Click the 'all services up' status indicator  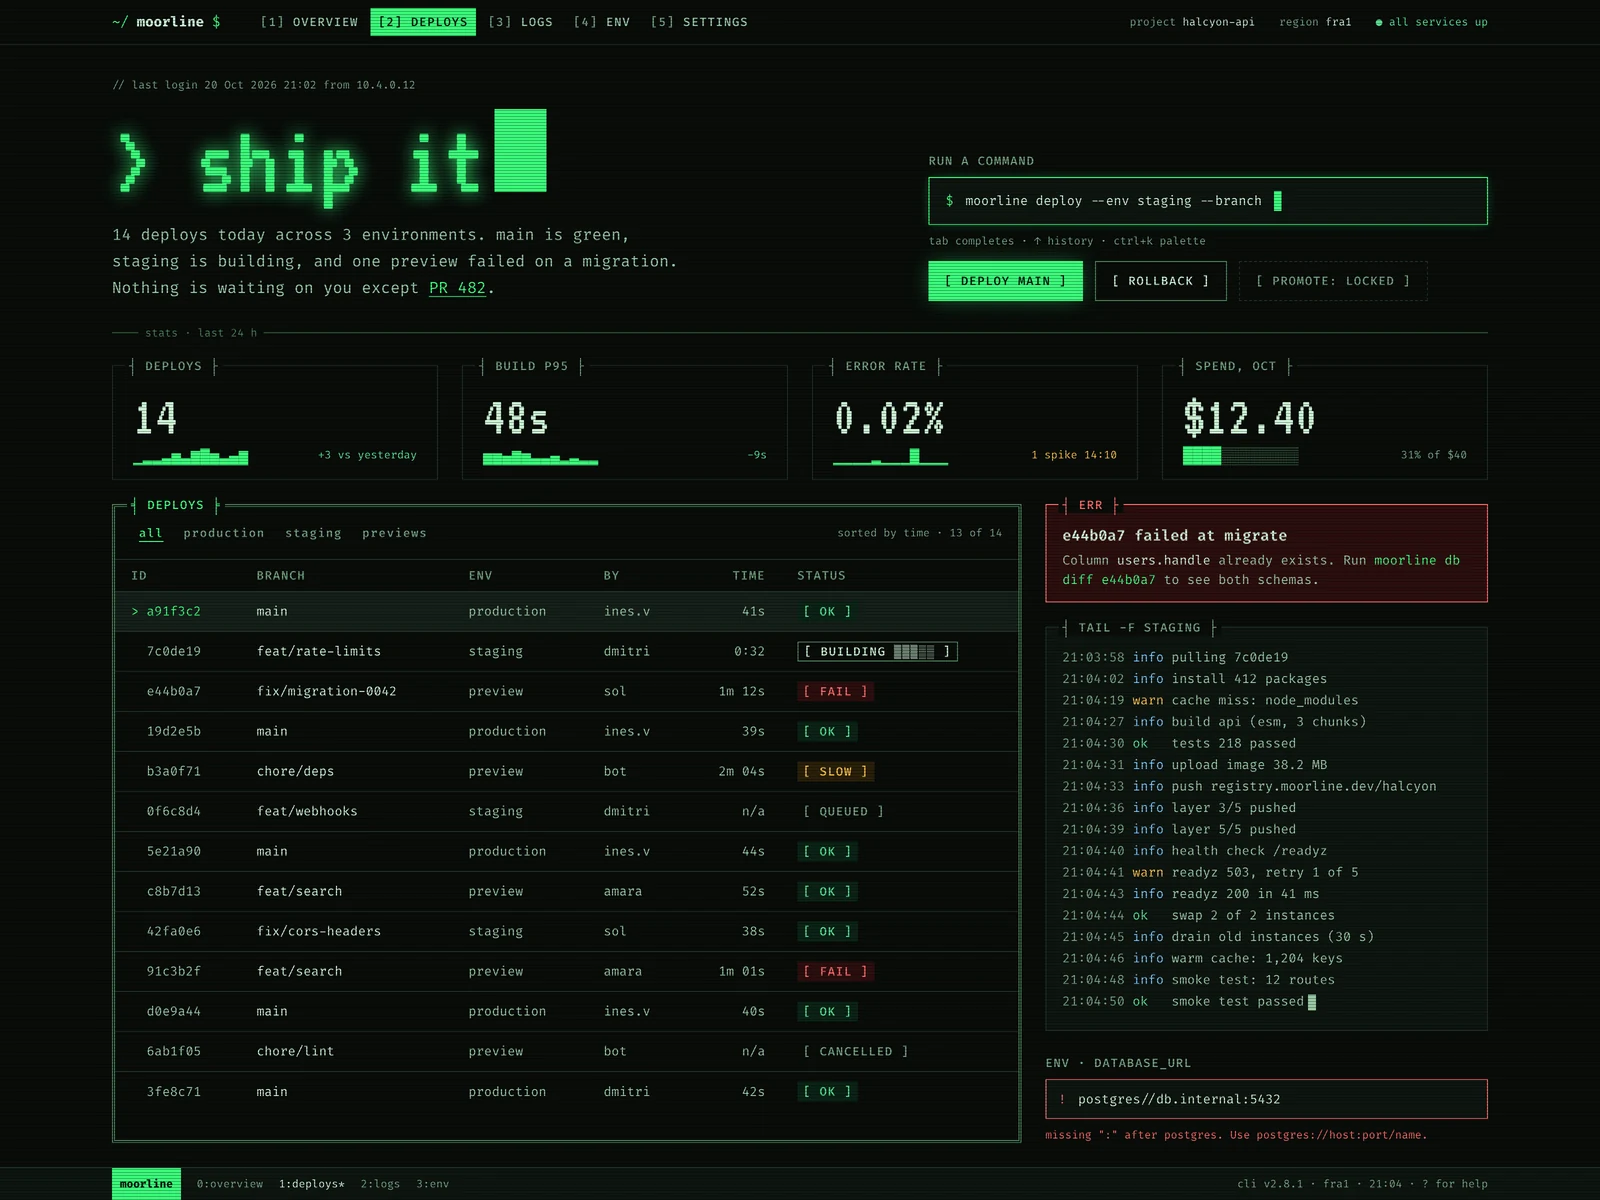(1431, 22)
